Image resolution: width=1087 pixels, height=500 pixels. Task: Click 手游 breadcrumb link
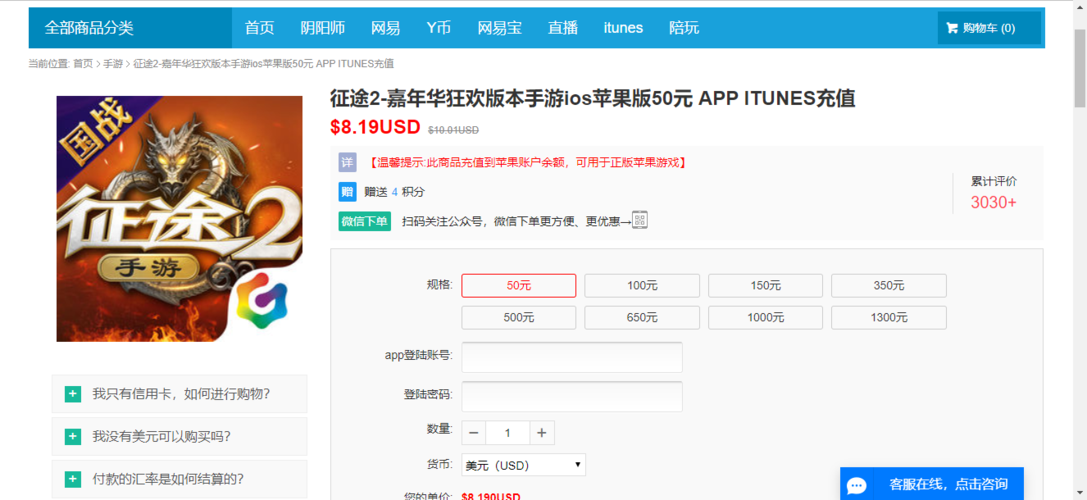pos(114,64)
